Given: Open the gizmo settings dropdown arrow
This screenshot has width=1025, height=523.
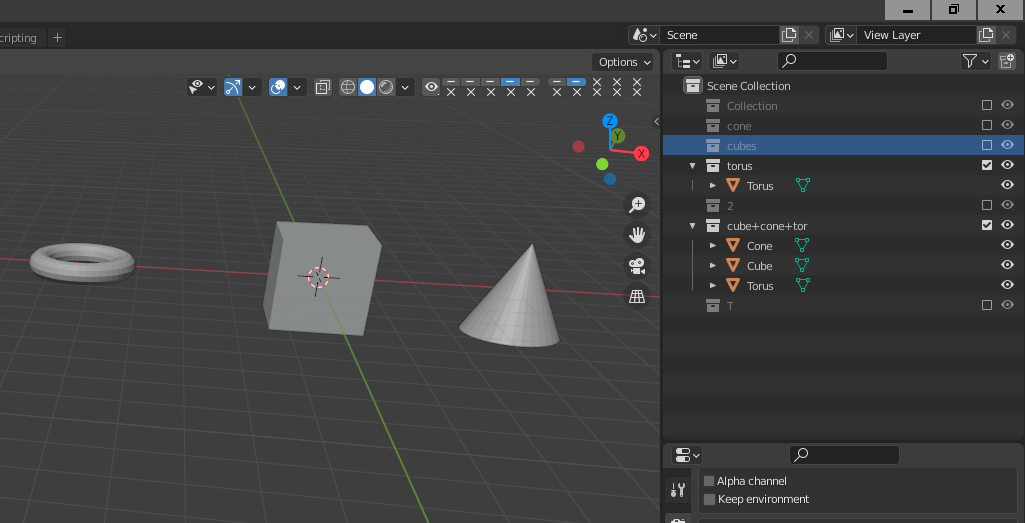Looking at the screenshot, I should point(252,87).
